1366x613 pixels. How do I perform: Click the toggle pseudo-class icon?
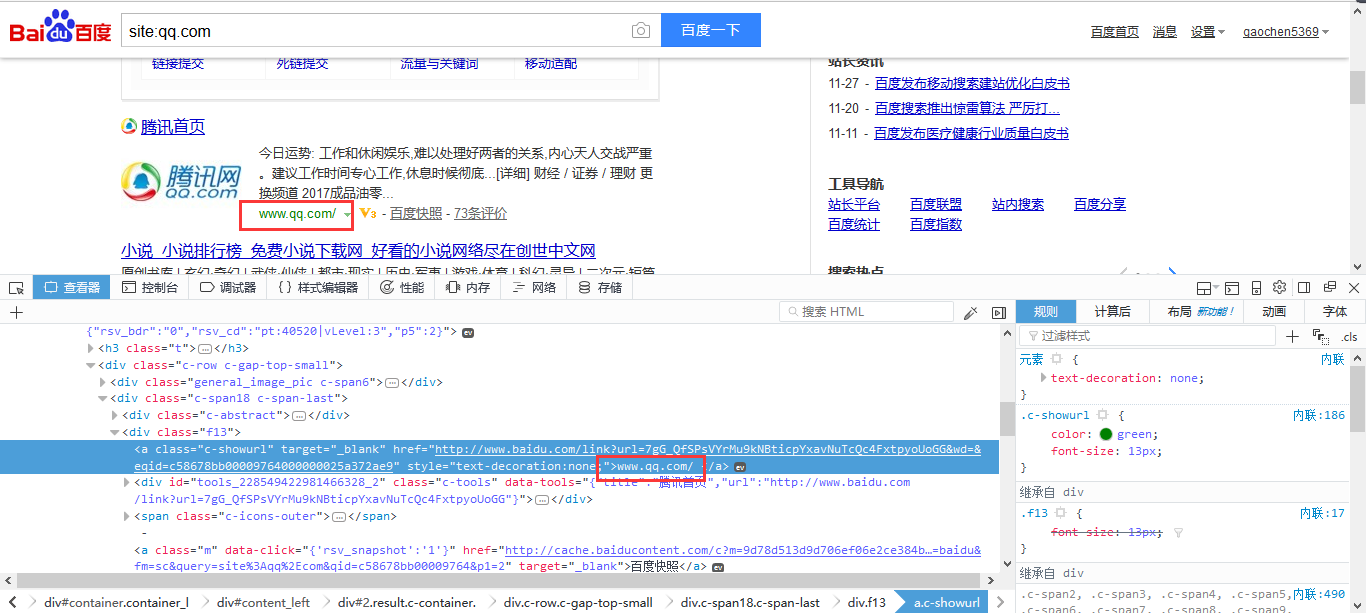coord(1319,336)
